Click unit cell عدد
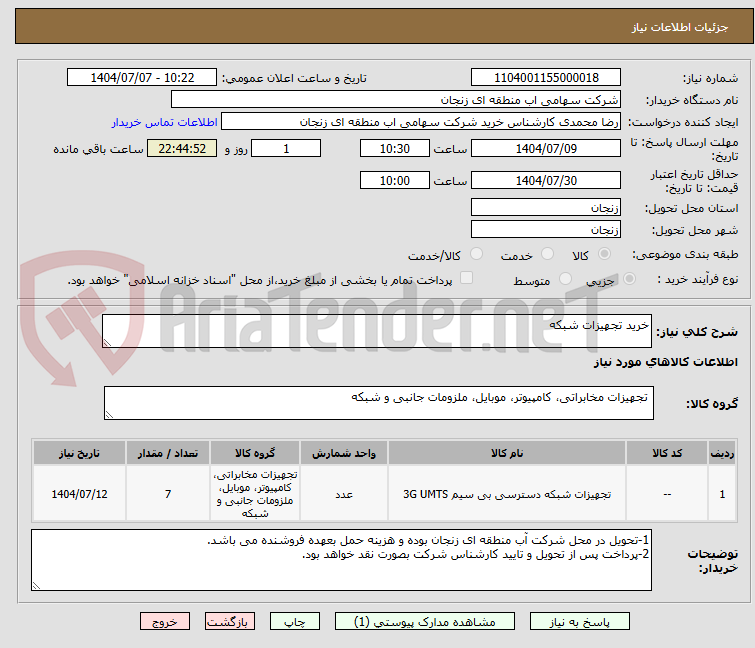Viewport: 755px width, 648px height. (344, 494)
